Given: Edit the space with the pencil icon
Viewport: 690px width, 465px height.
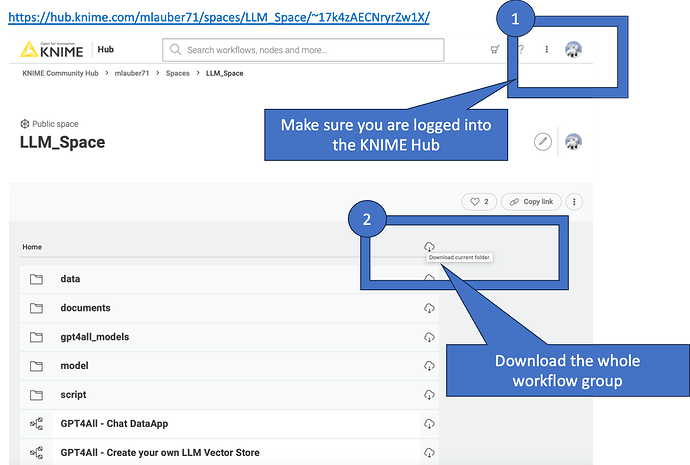Looking at the screenshot, I should (x=543, y=142).
